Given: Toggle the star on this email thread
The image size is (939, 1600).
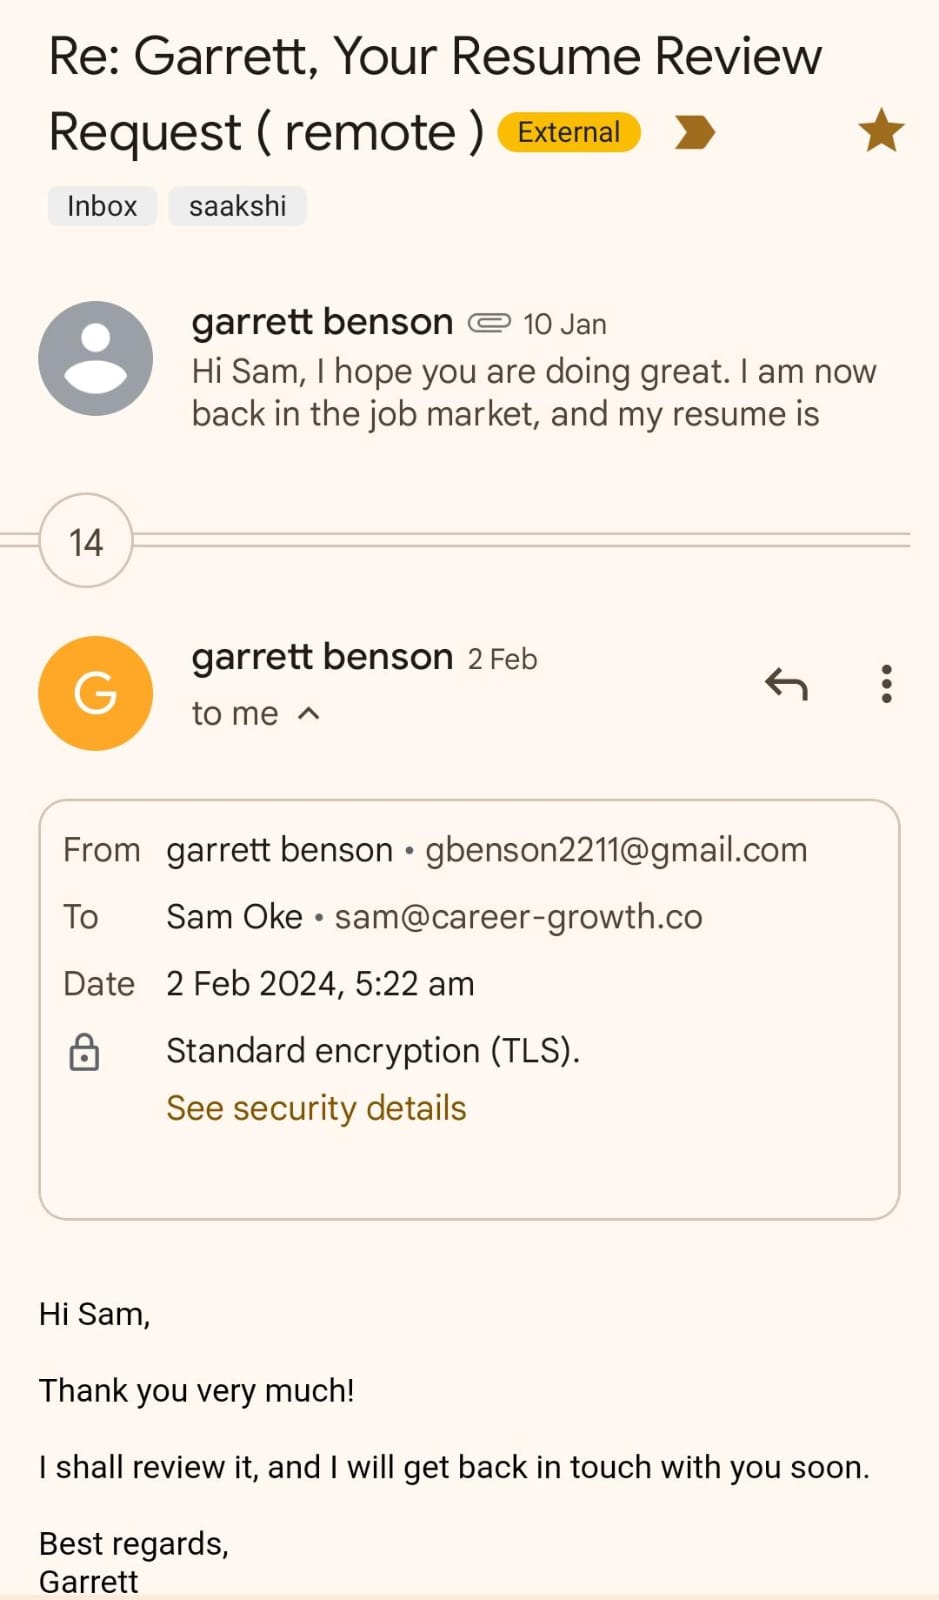Looking at the screenshot, I should [881, 132].
